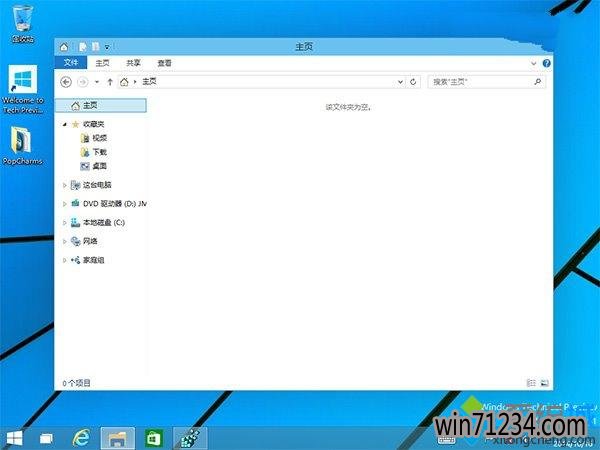This screenshot has height=450, width=600.
Task: Open Task View on the taskbar
Action: [x=46, y=438]
